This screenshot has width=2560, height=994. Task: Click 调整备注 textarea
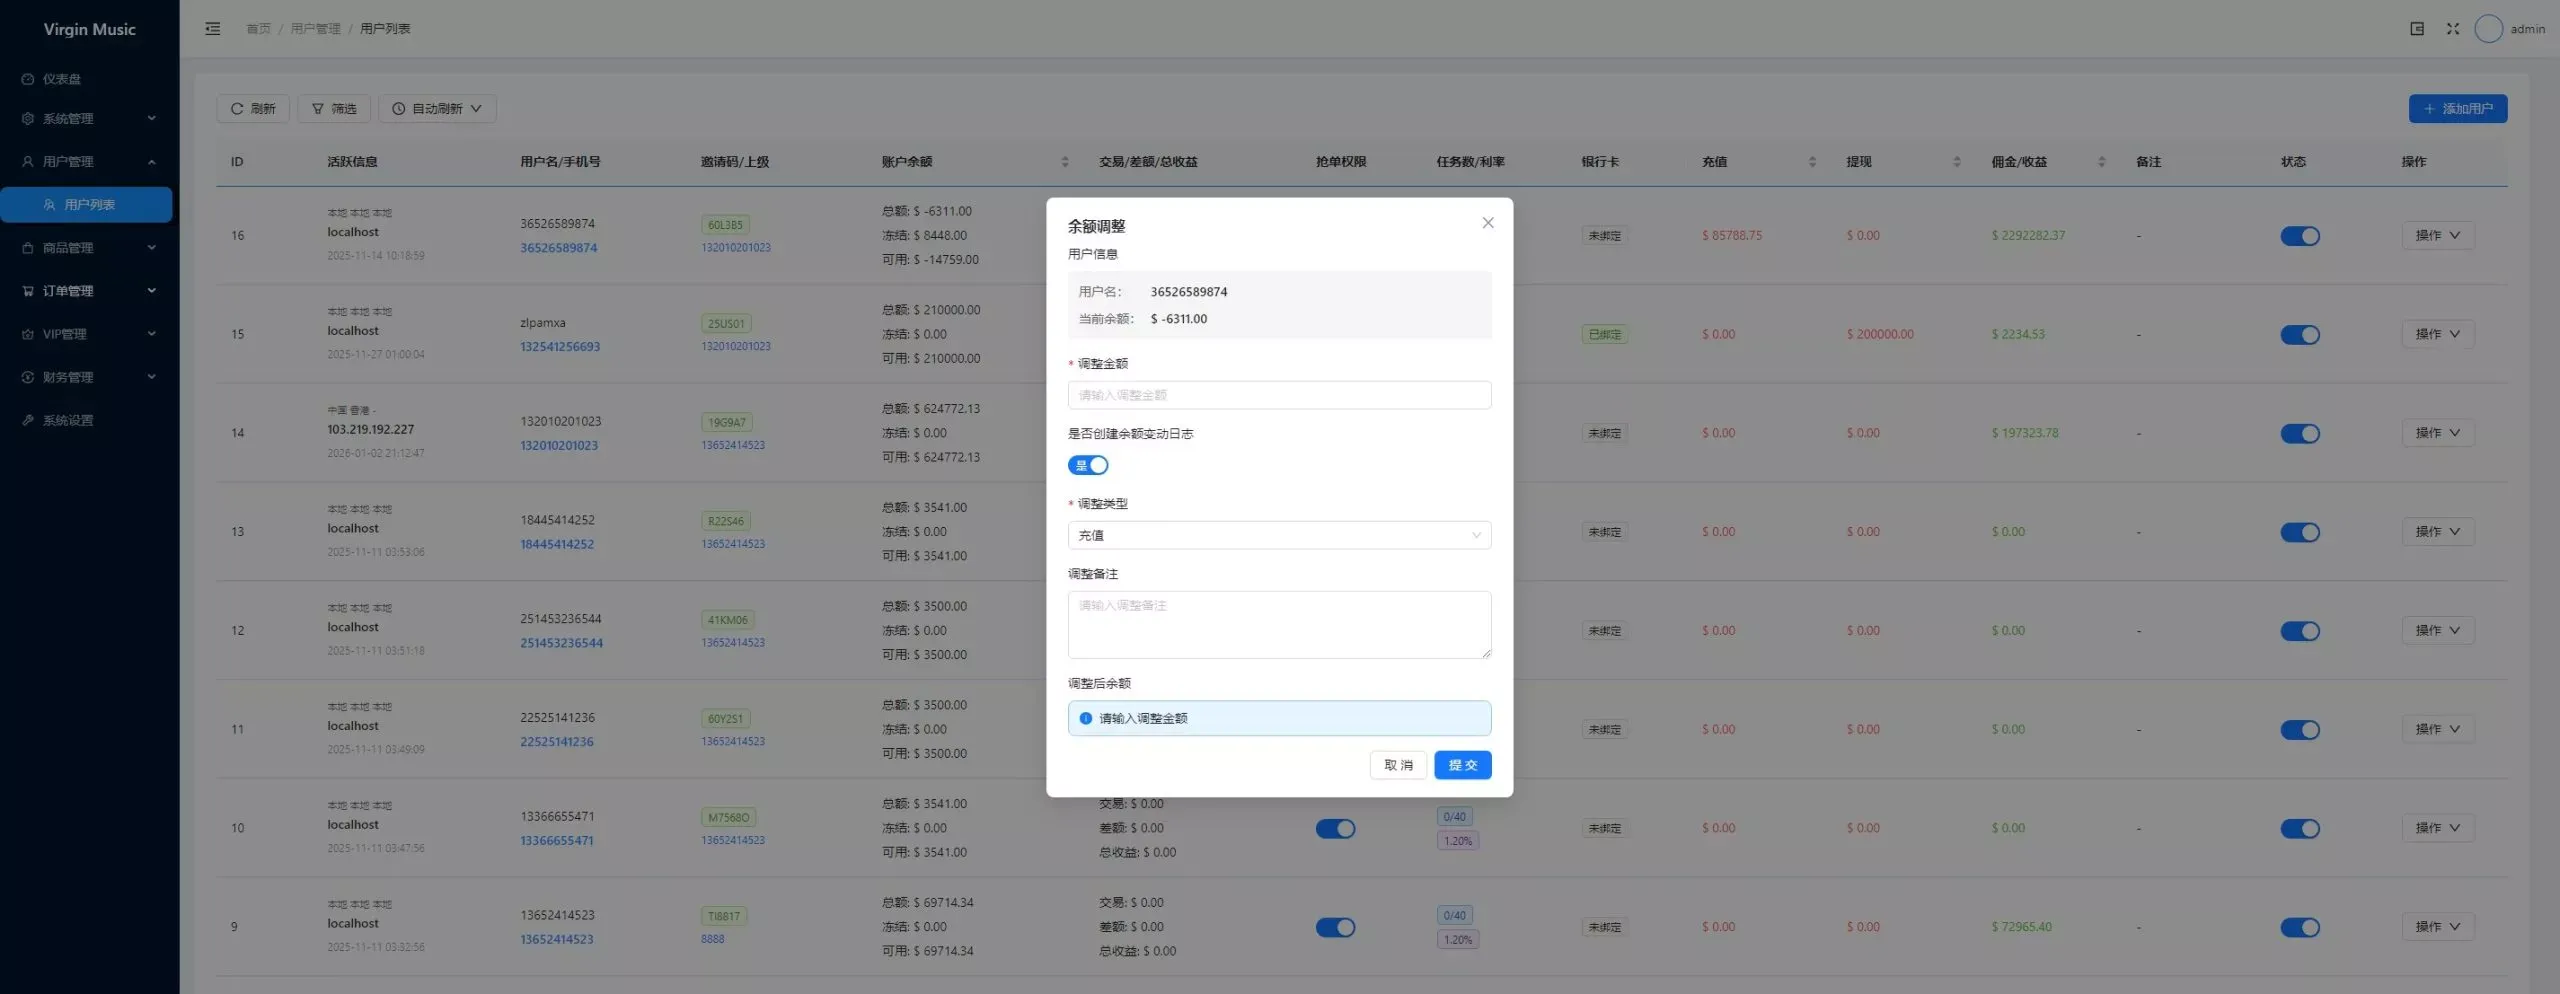1279,625
